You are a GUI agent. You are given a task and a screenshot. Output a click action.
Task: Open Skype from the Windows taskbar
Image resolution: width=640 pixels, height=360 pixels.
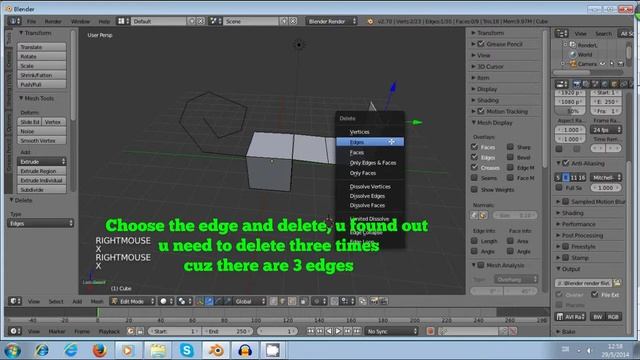187,350
